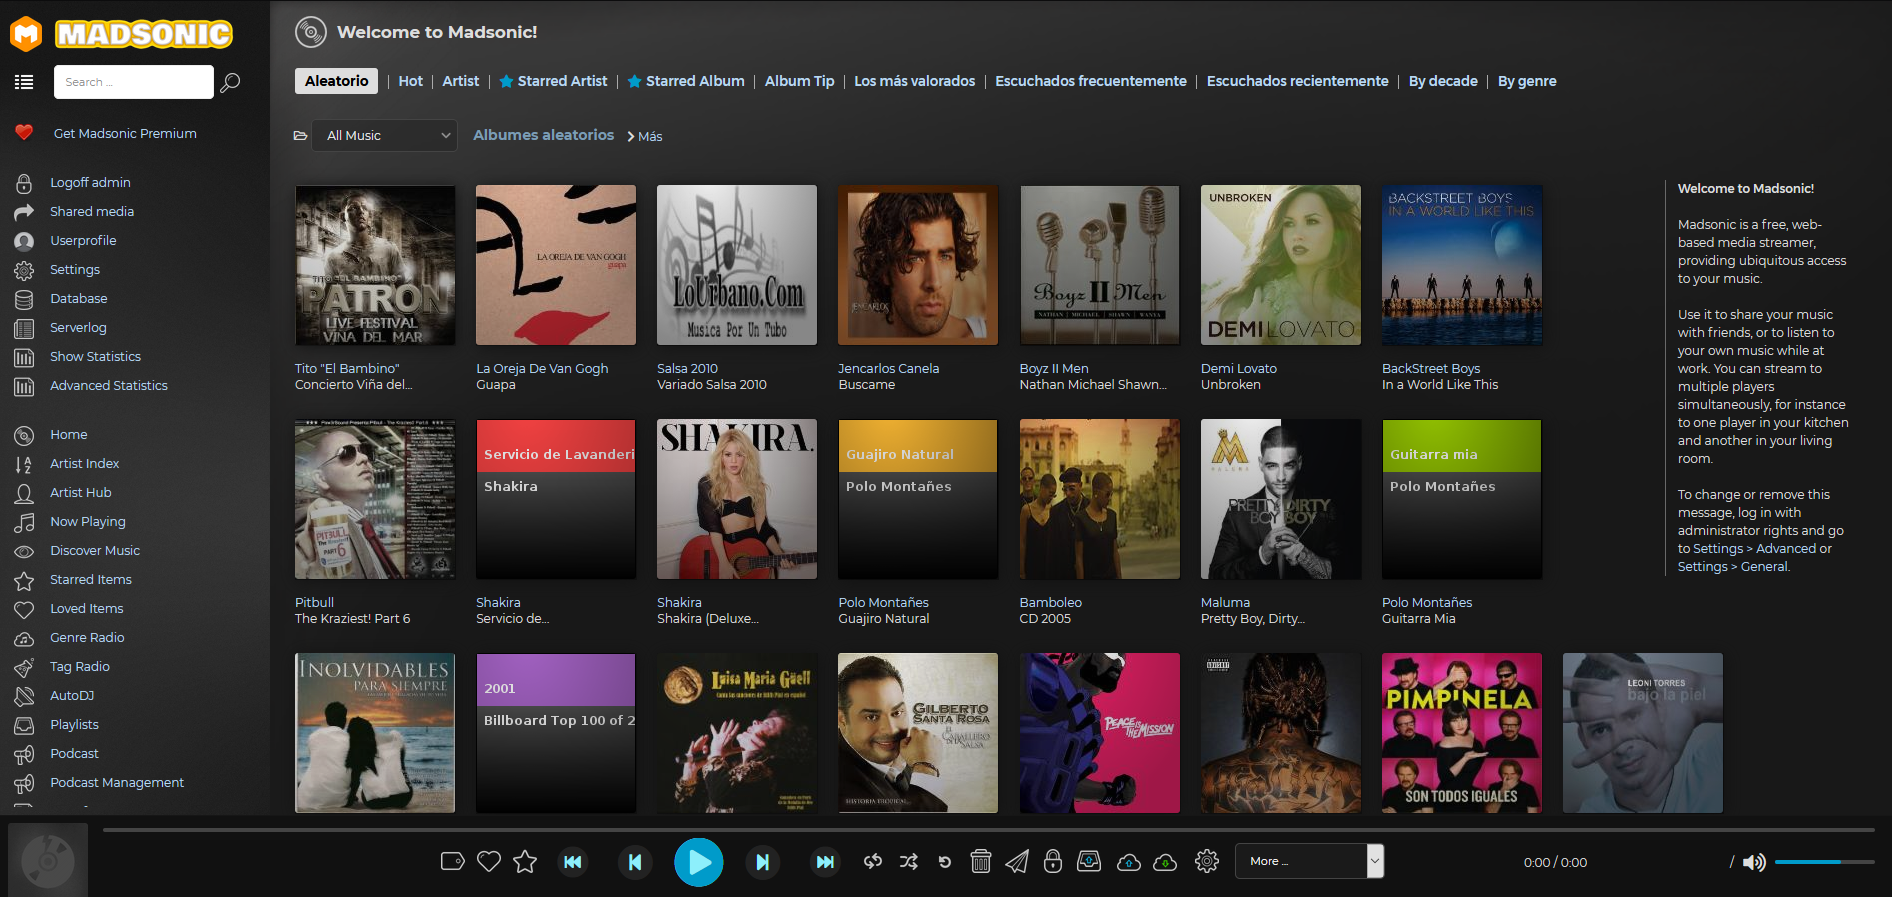This screenshot has height=897, width=1892.
Task: Open Advanced Statistics link
Action: click(109, 386)
